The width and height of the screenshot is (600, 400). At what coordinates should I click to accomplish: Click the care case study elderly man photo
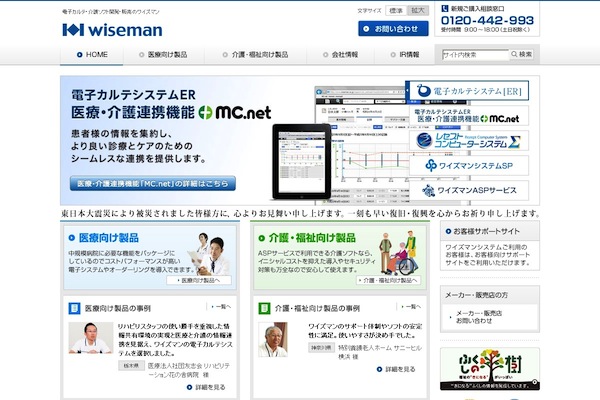[273, 340]
